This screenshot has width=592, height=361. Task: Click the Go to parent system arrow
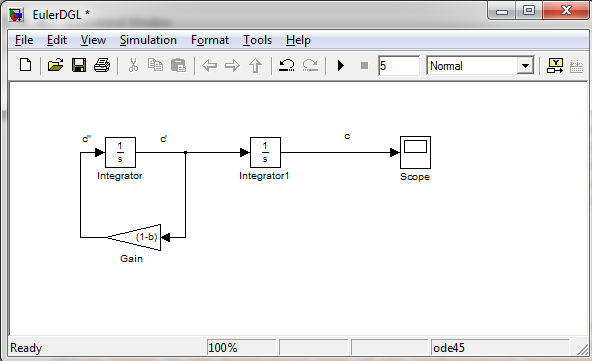256,66
